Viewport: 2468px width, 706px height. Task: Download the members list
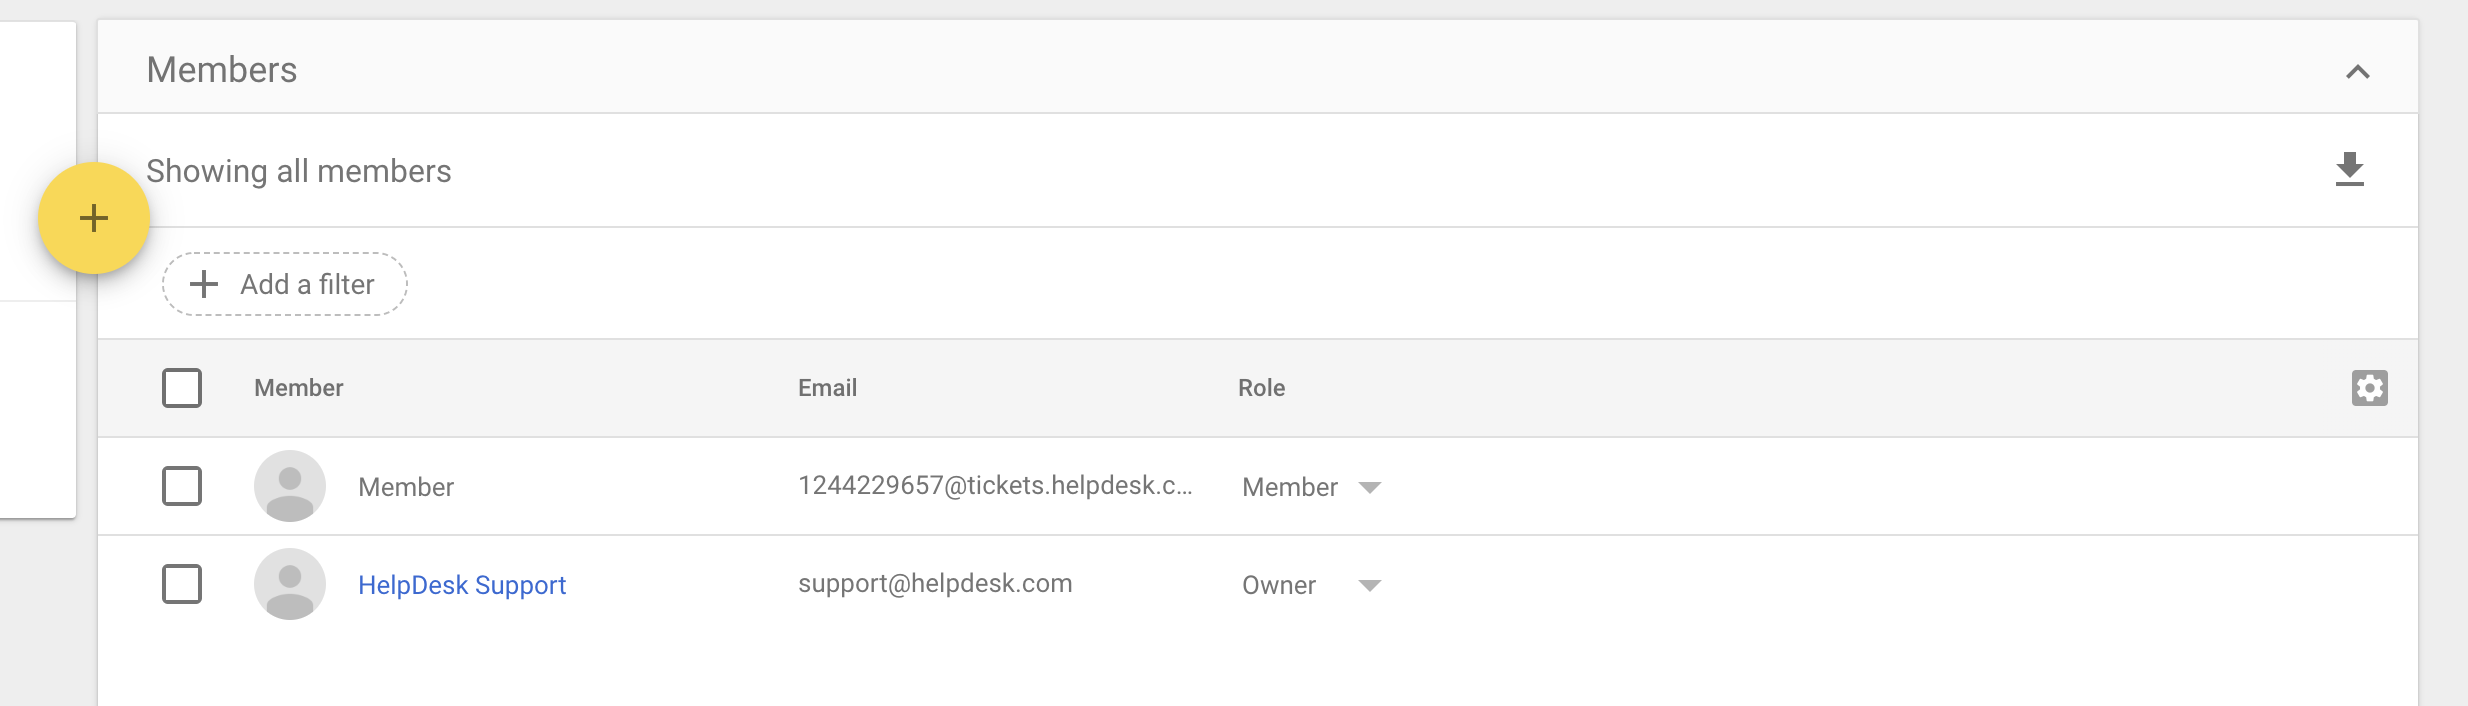[2349, 170]
